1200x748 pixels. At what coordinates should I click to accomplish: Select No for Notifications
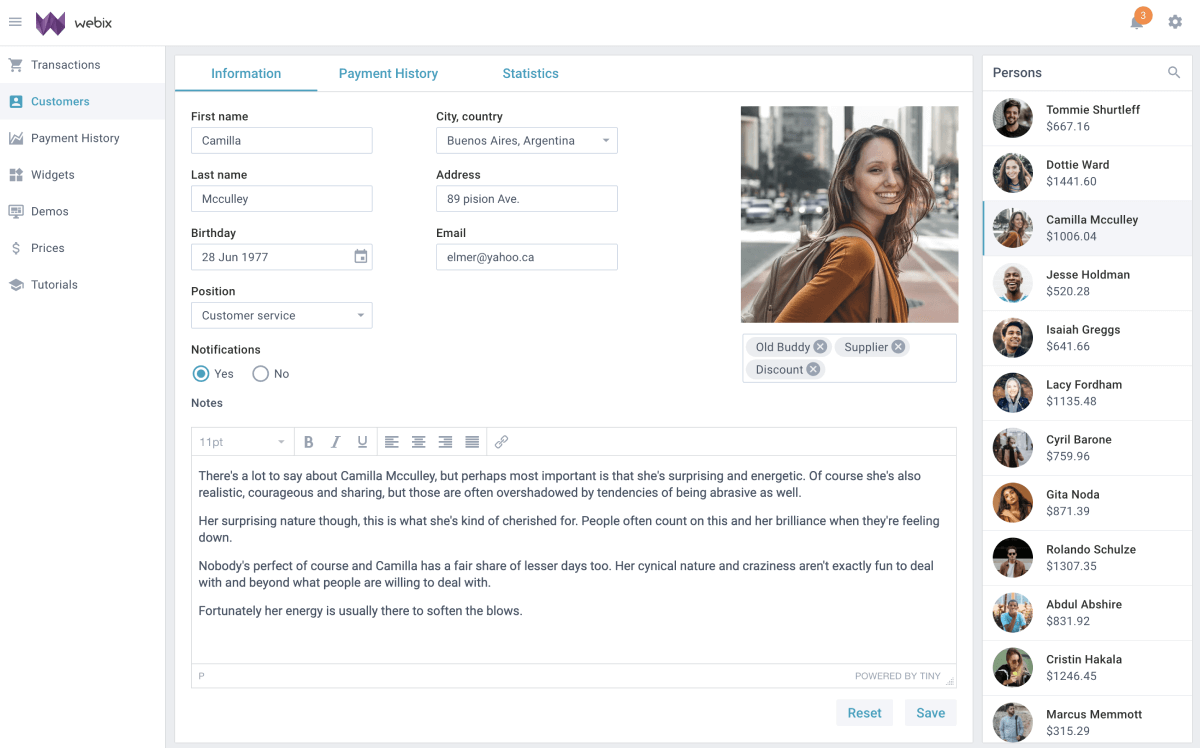click(x=261, y=374)
